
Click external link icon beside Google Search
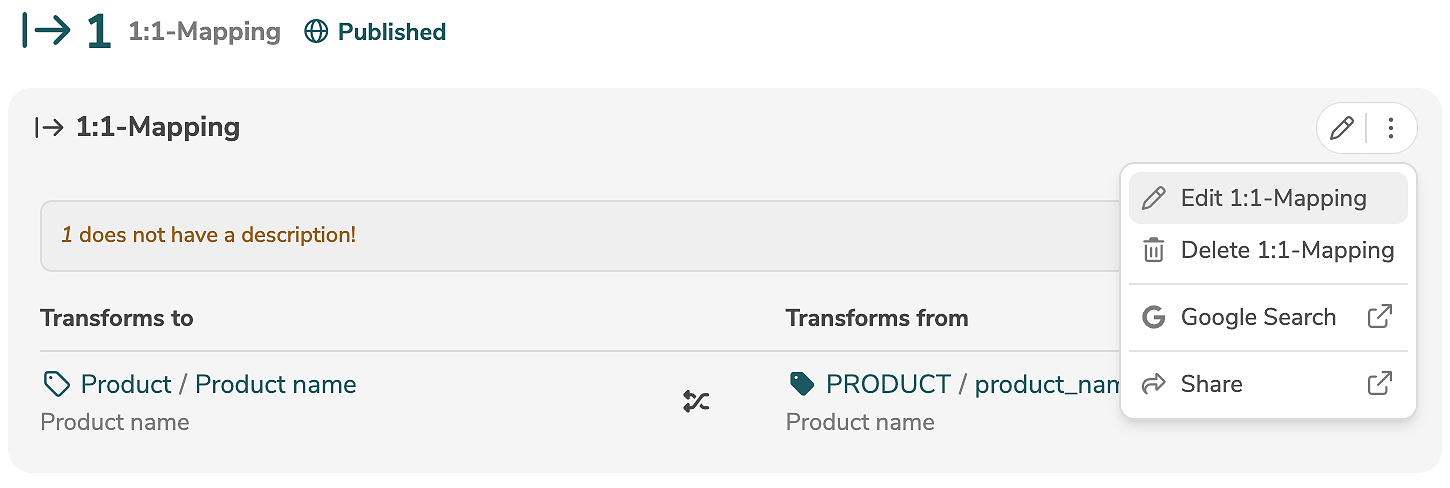[x=1380, y=318]
